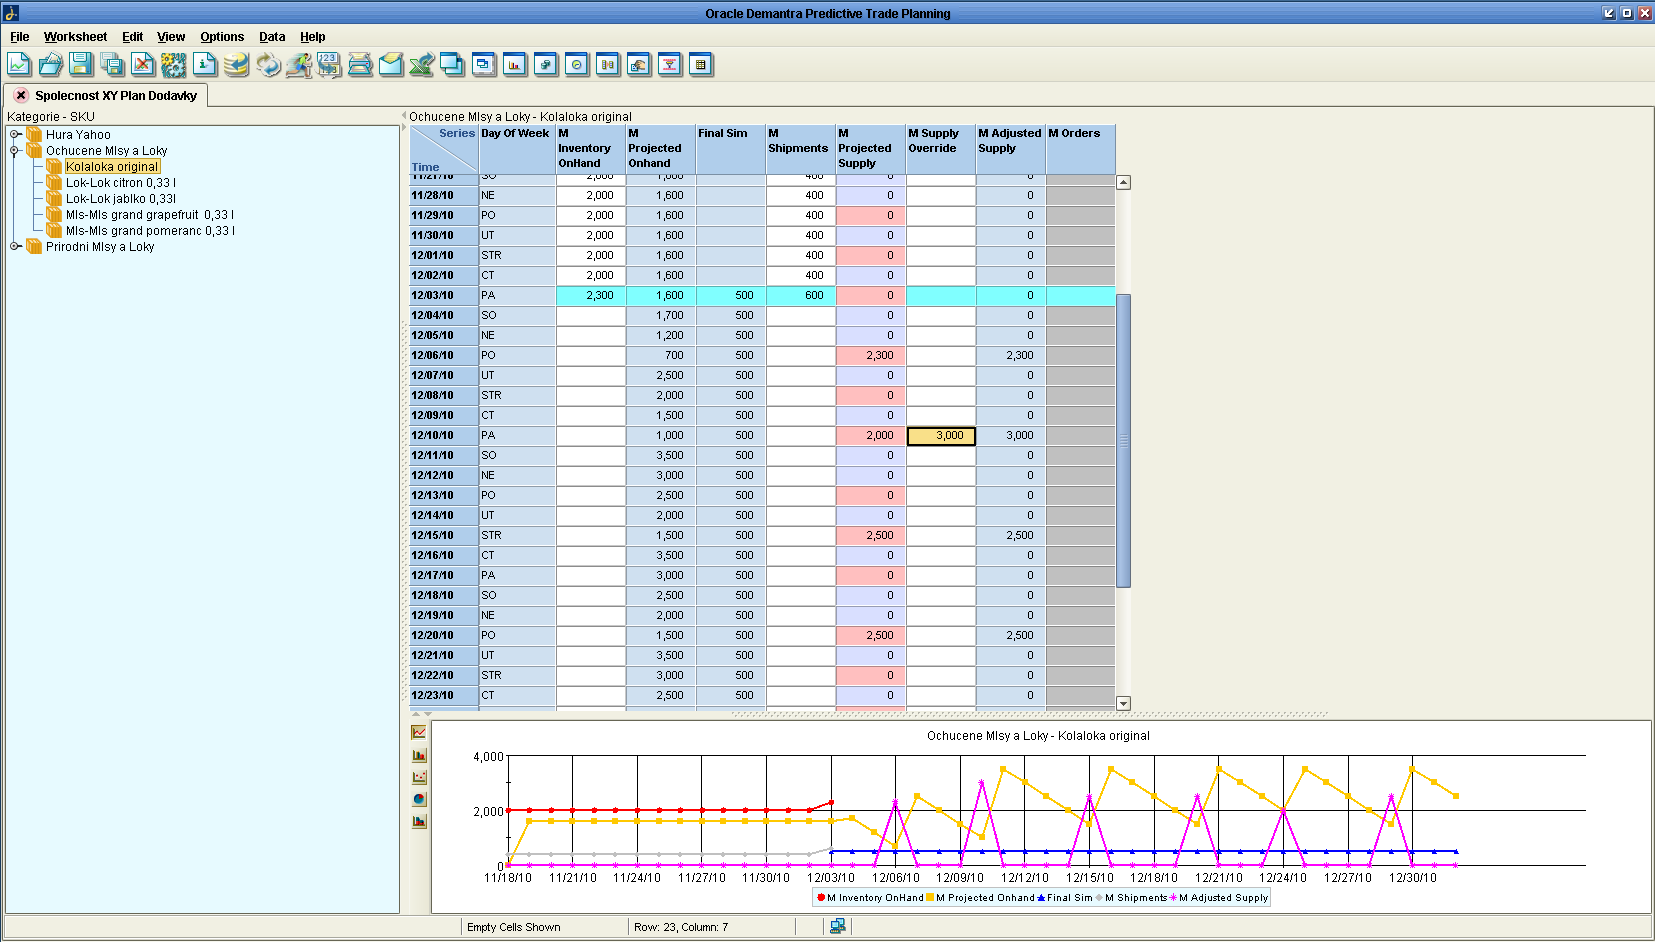Click M Inventory OnHand cell showing 2,300
1655x942 pixels.
coord(591,295)
